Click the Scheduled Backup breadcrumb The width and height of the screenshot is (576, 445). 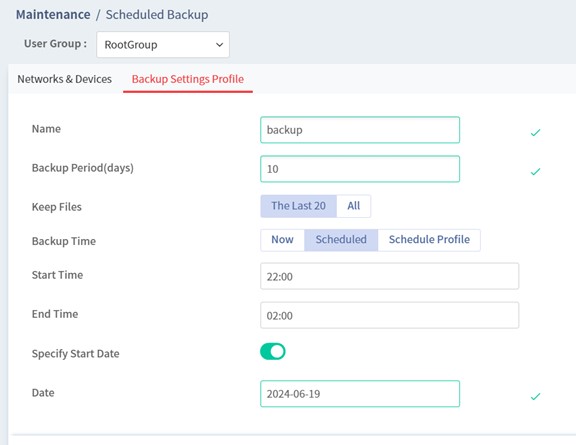point(157,15)
